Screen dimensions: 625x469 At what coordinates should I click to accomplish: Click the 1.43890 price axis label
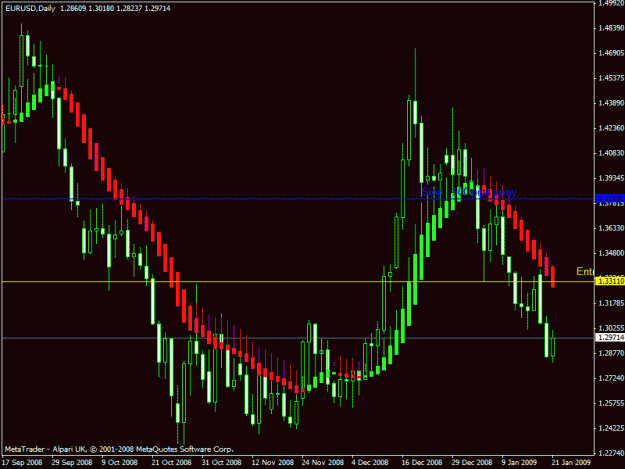tap(611, 103)
